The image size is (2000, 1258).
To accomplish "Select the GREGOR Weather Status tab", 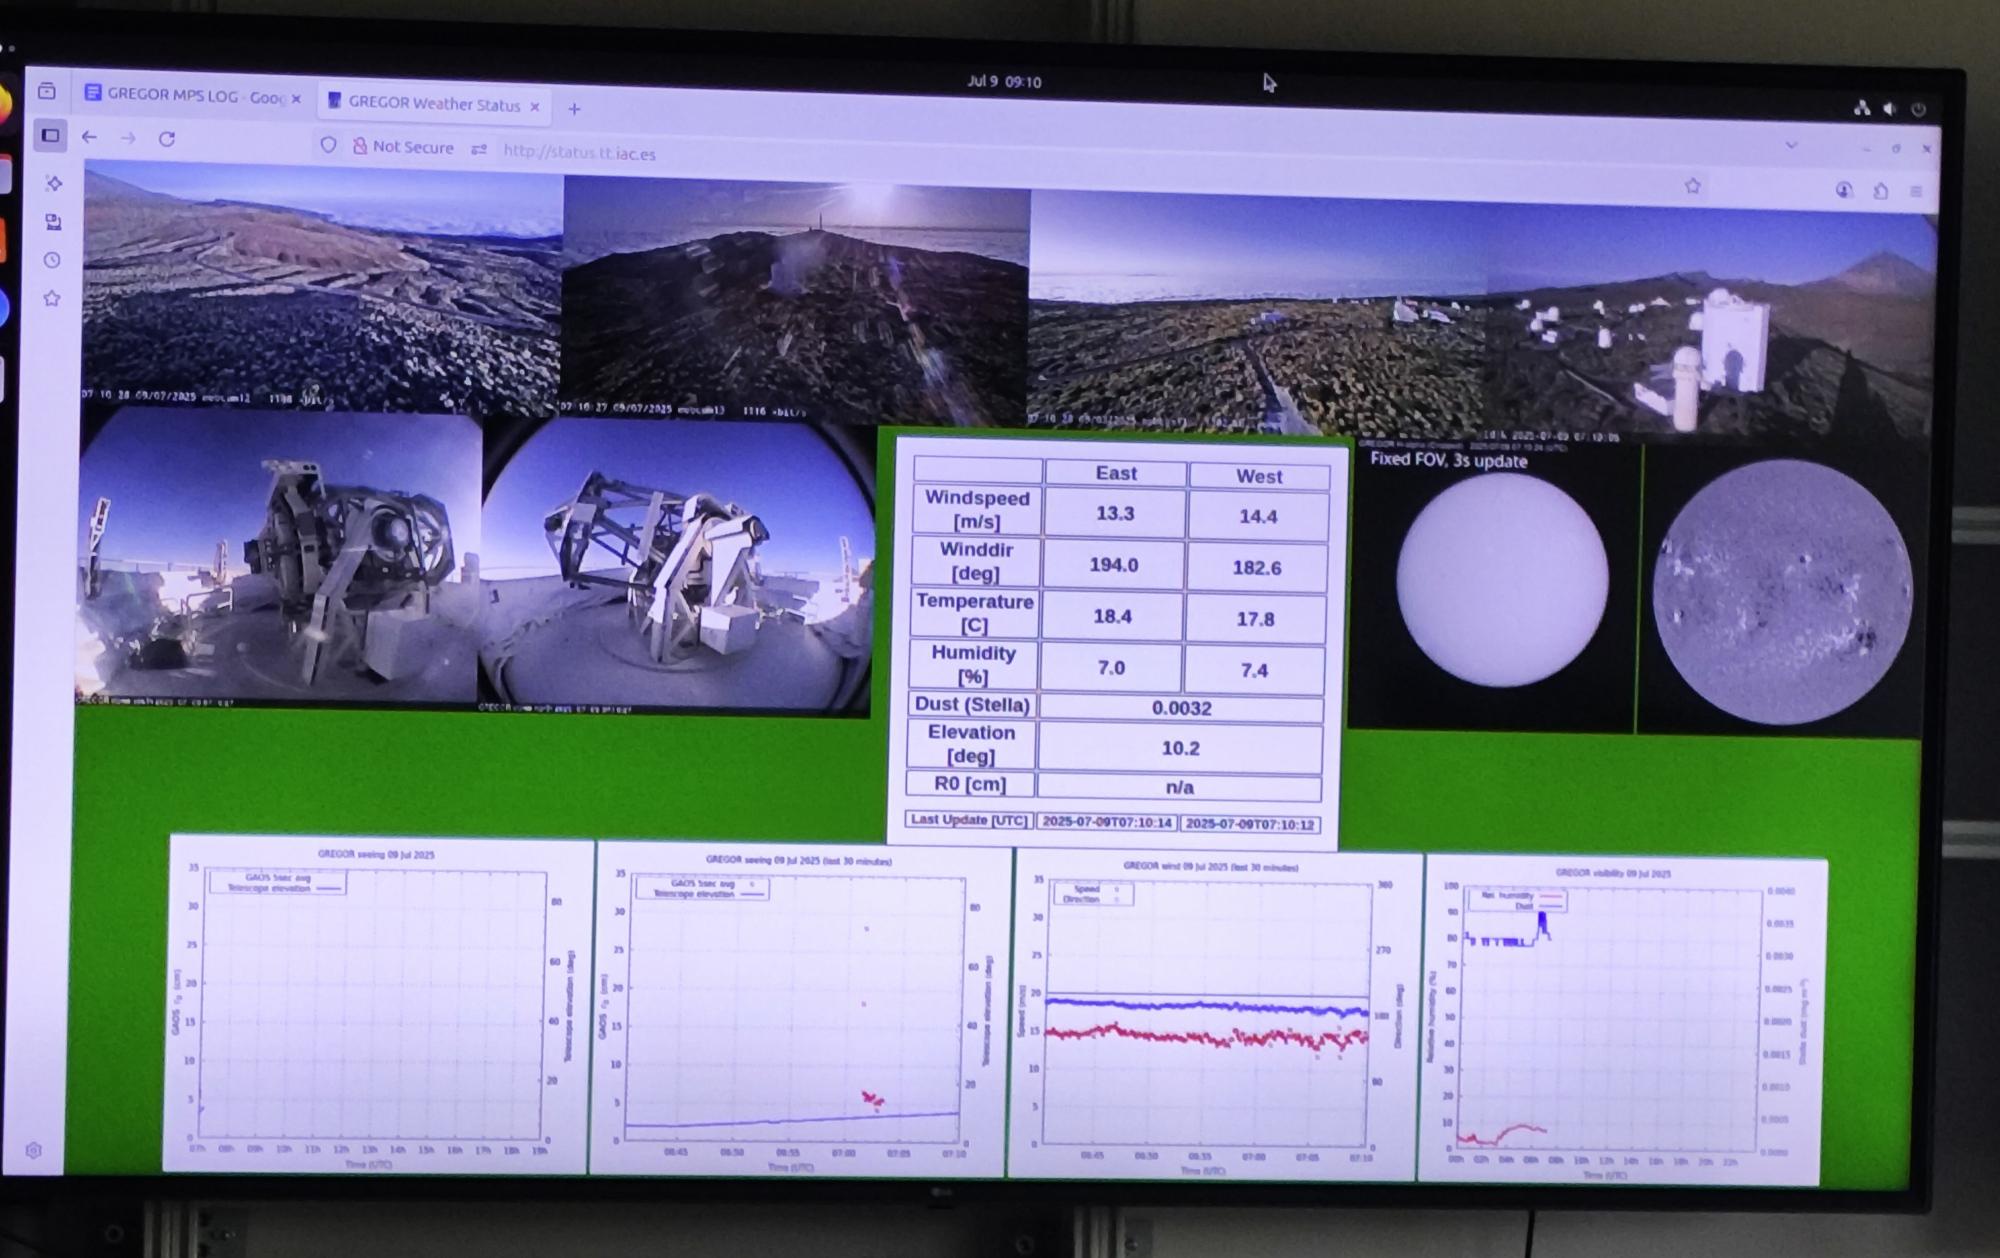I will 434,104.
